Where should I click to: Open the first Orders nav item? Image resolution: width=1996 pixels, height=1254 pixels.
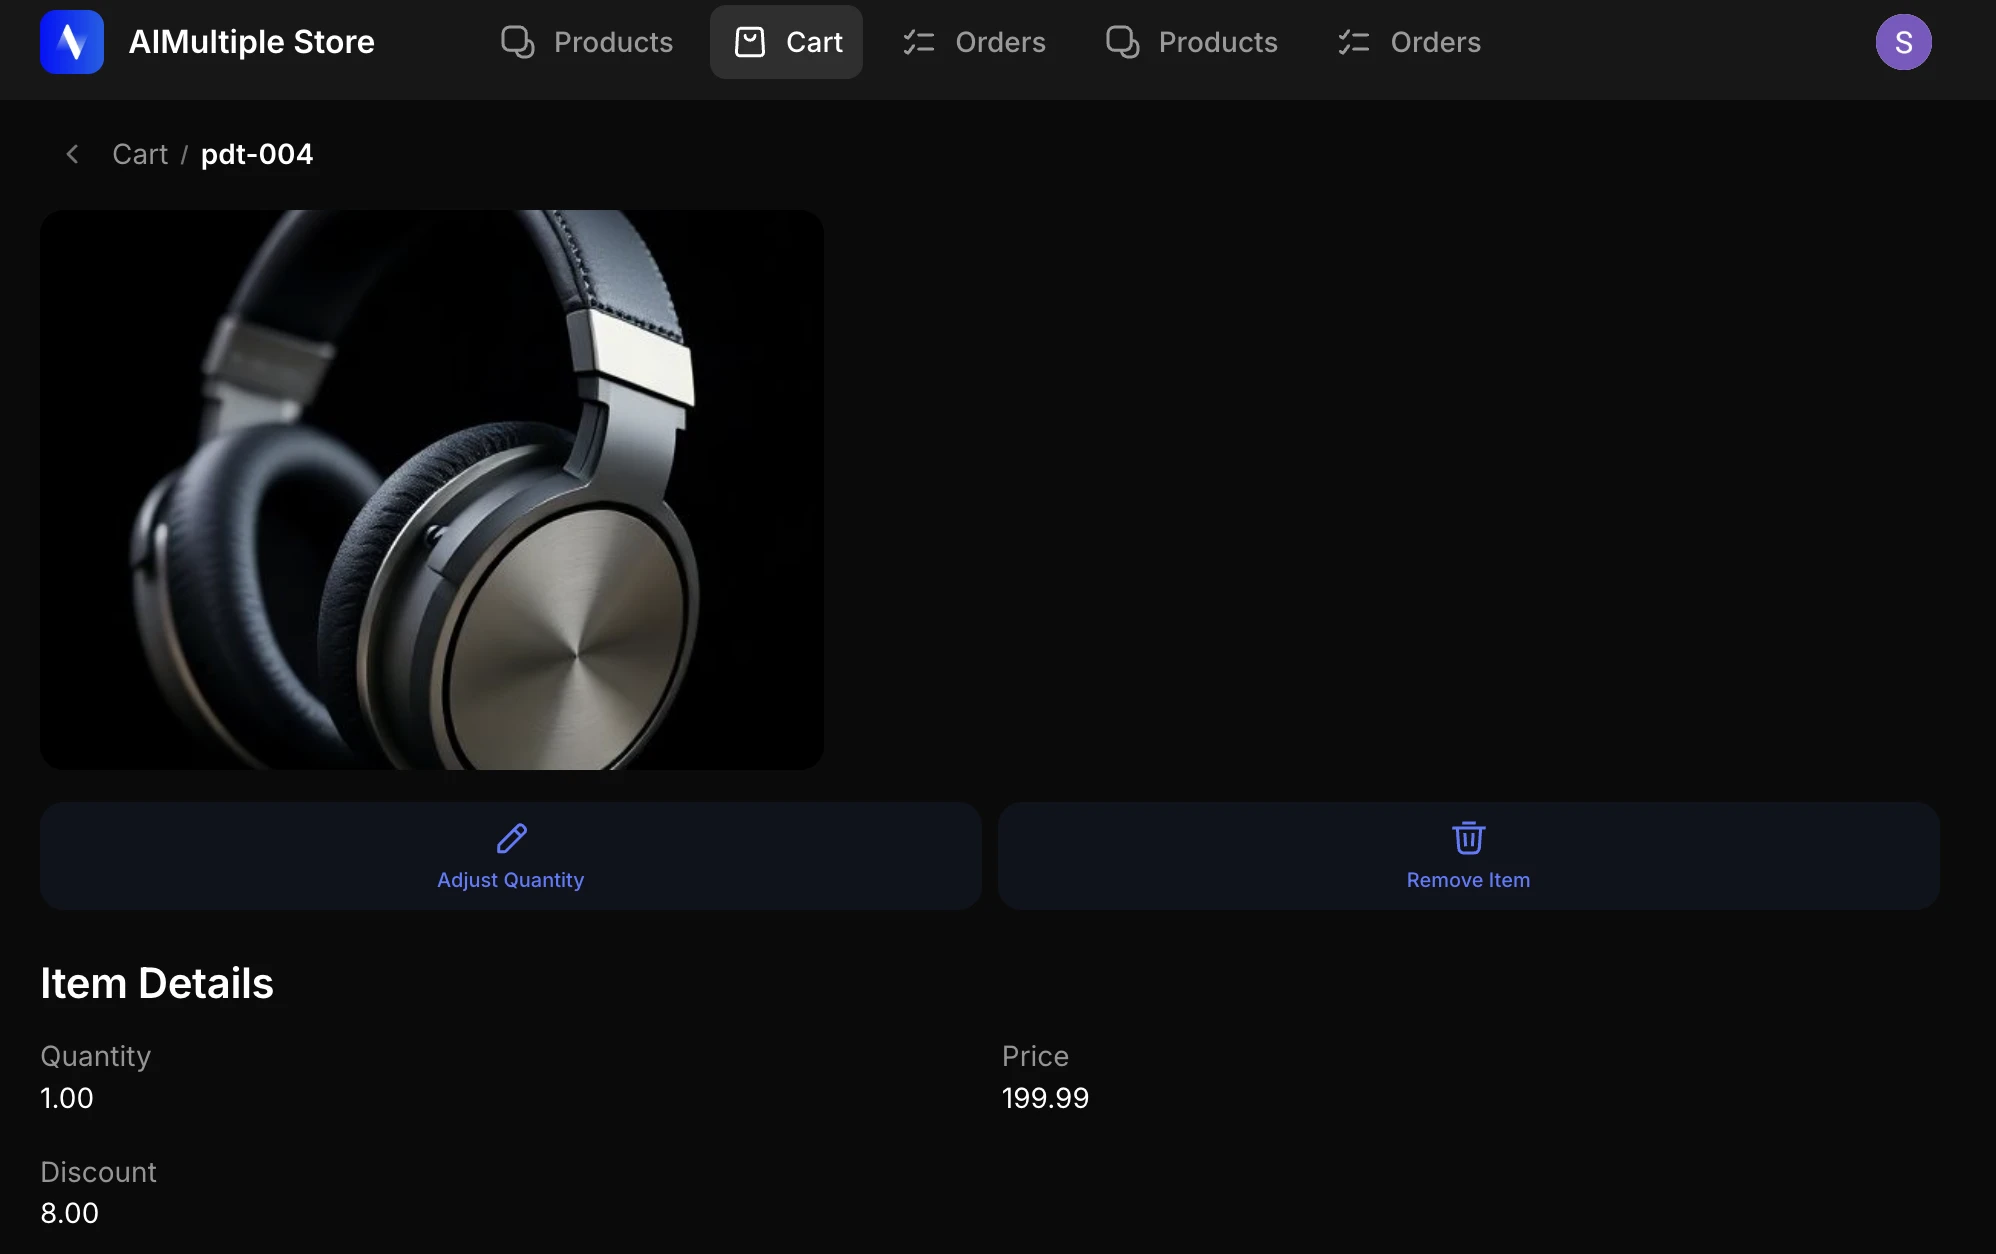click(x=974, y=42)
